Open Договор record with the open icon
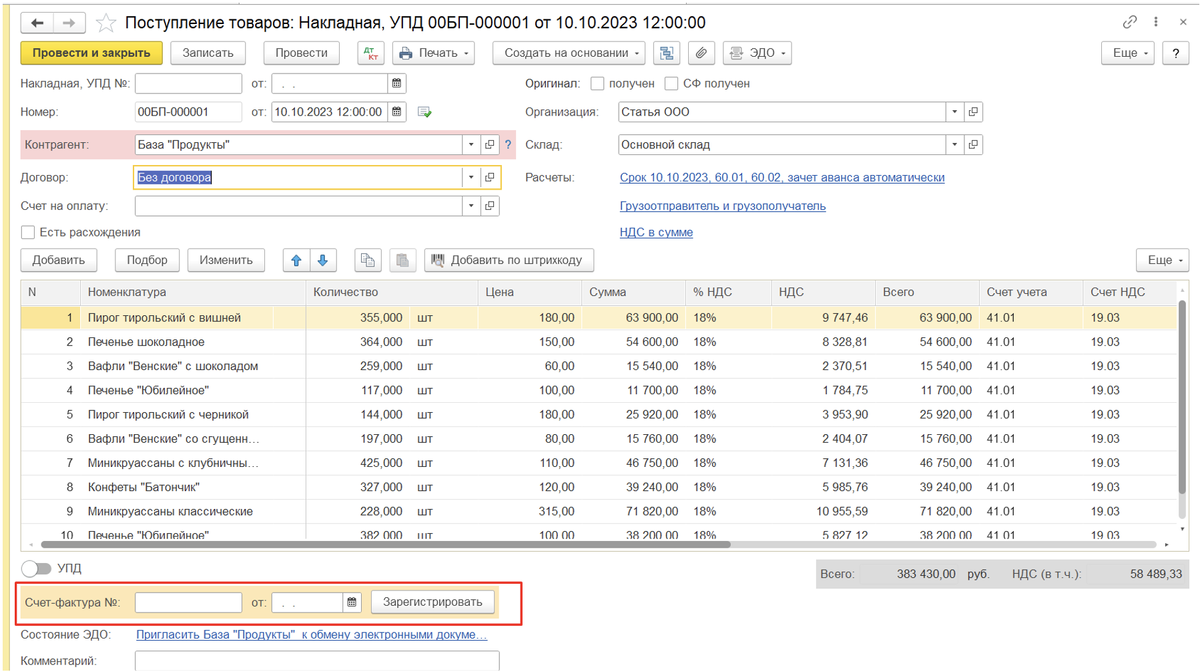Screen dimensions: 1200x672 490,177
